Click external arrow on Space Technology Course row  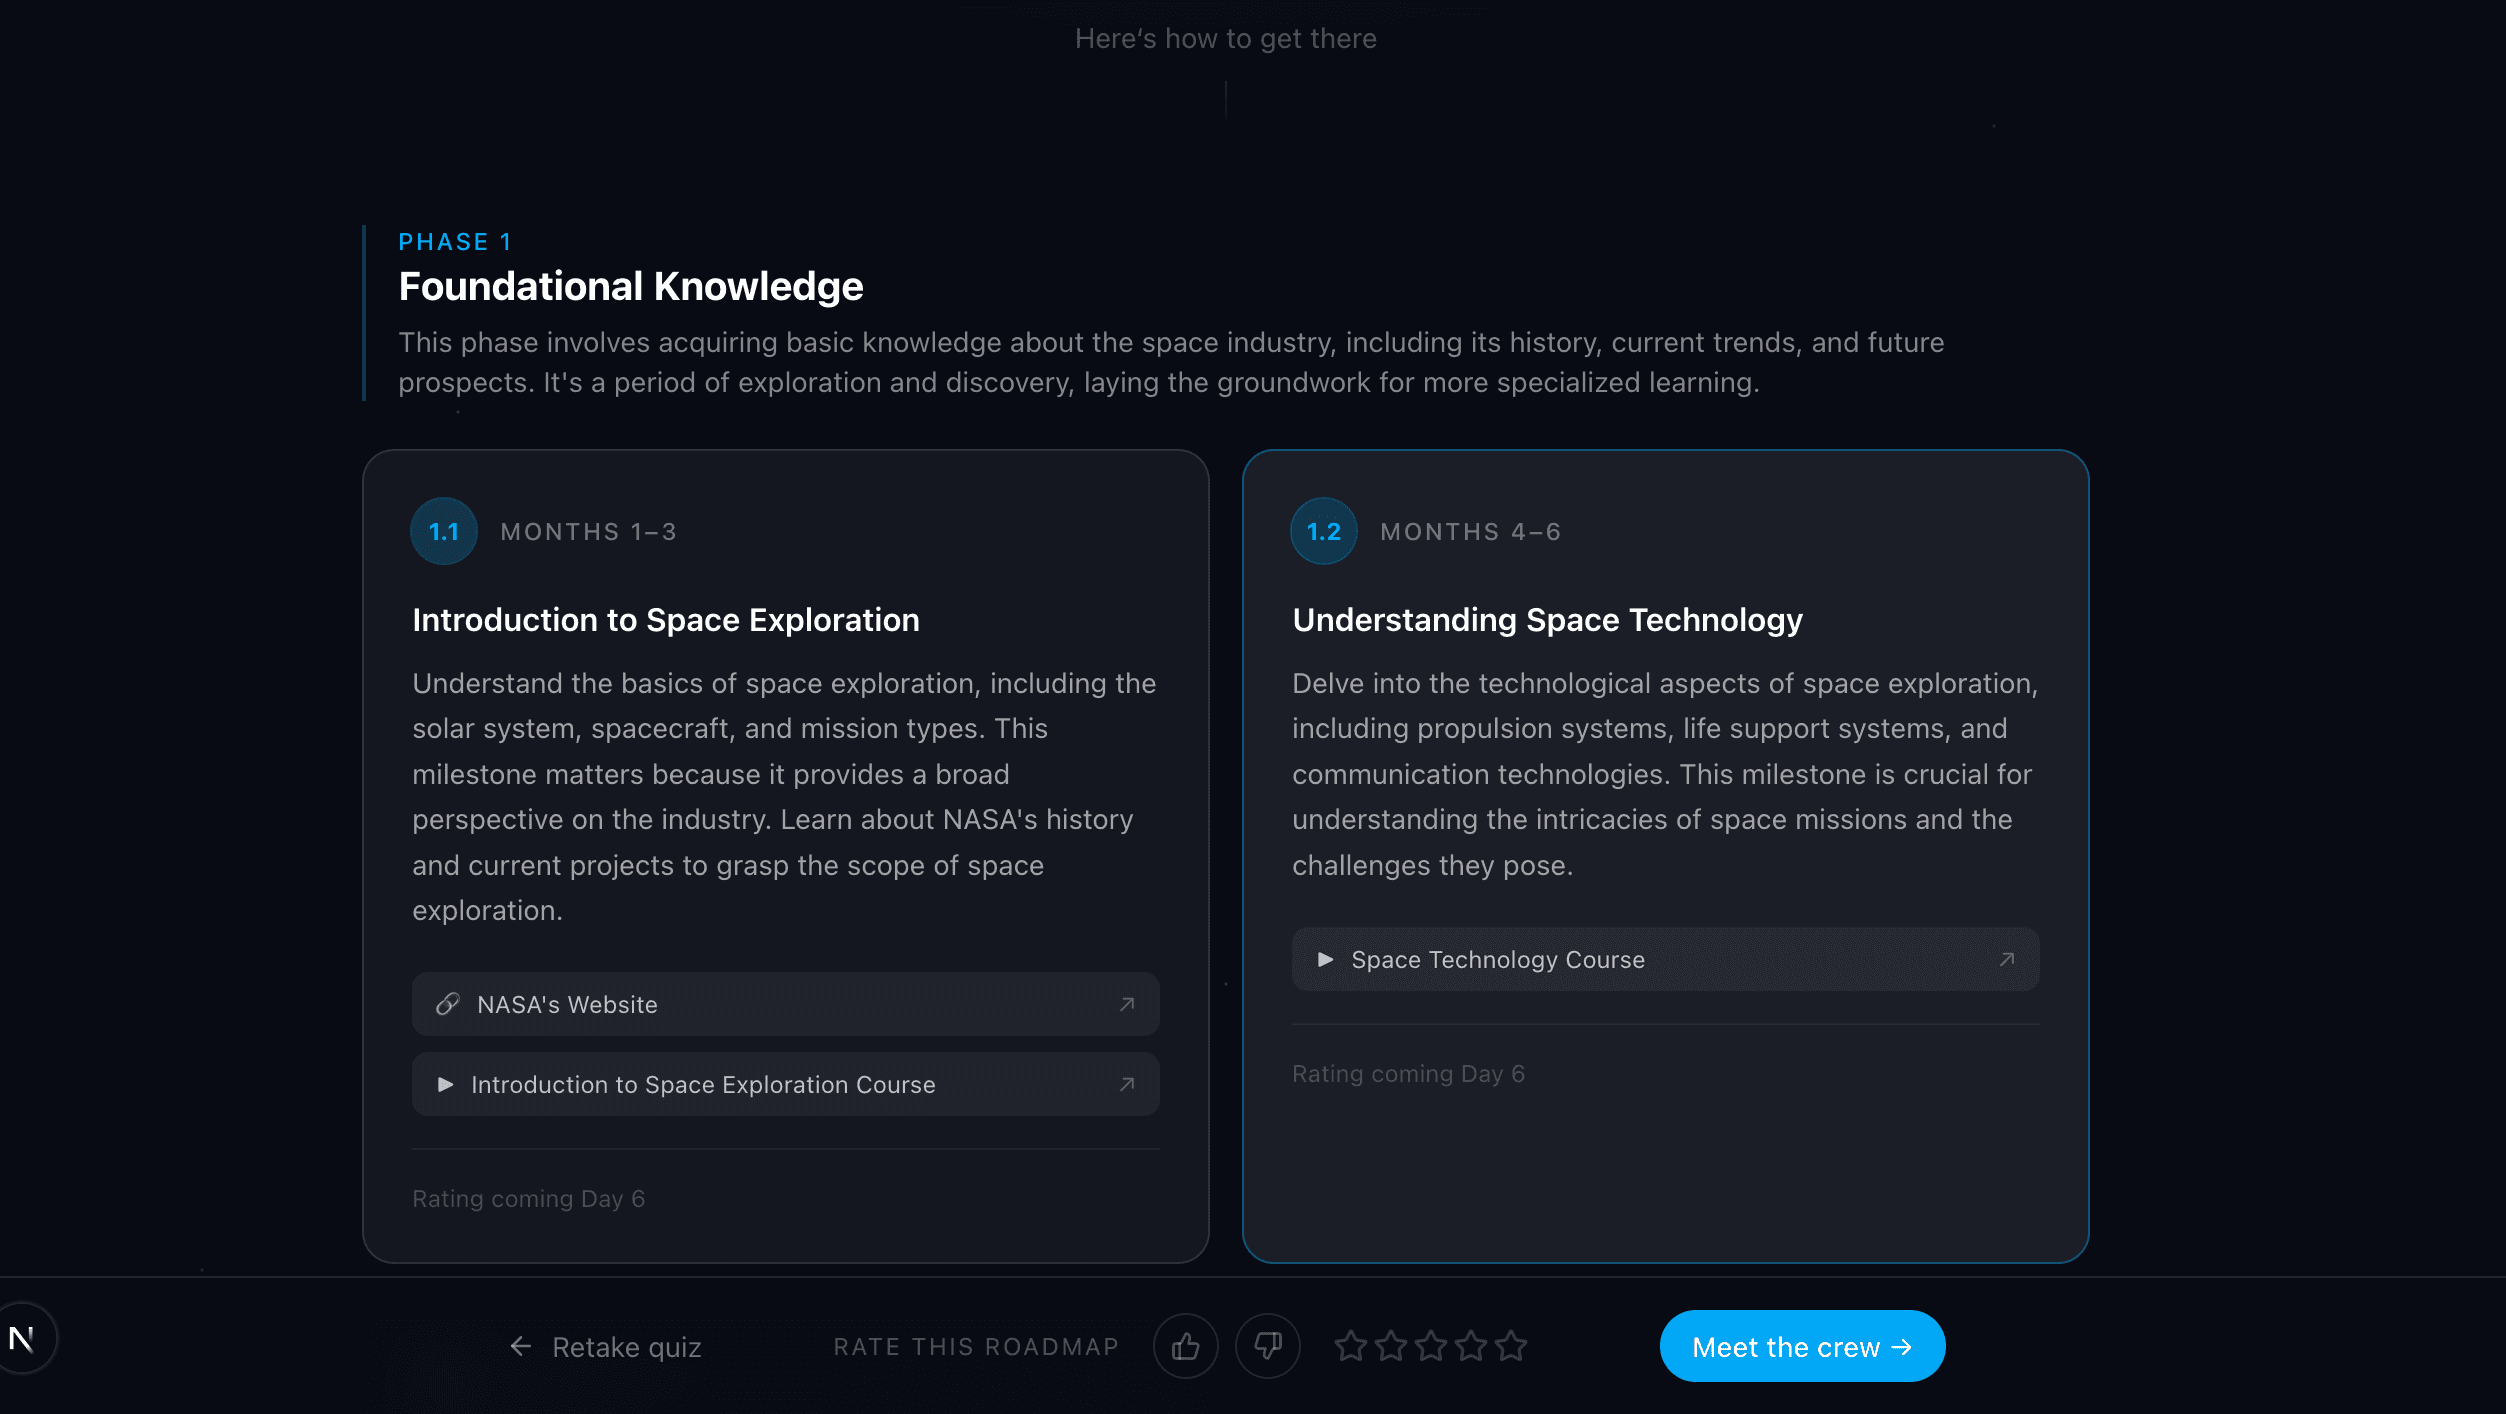pos(2007,959)
